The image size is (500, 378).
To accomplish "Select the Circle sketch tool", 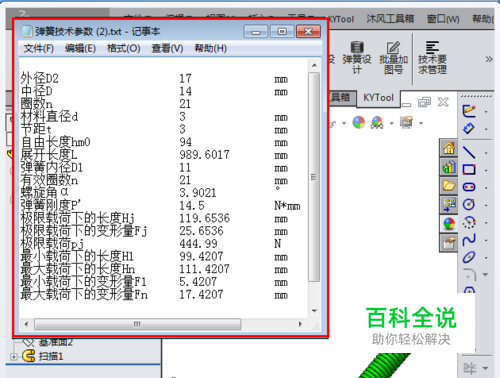I will (469, 204).
